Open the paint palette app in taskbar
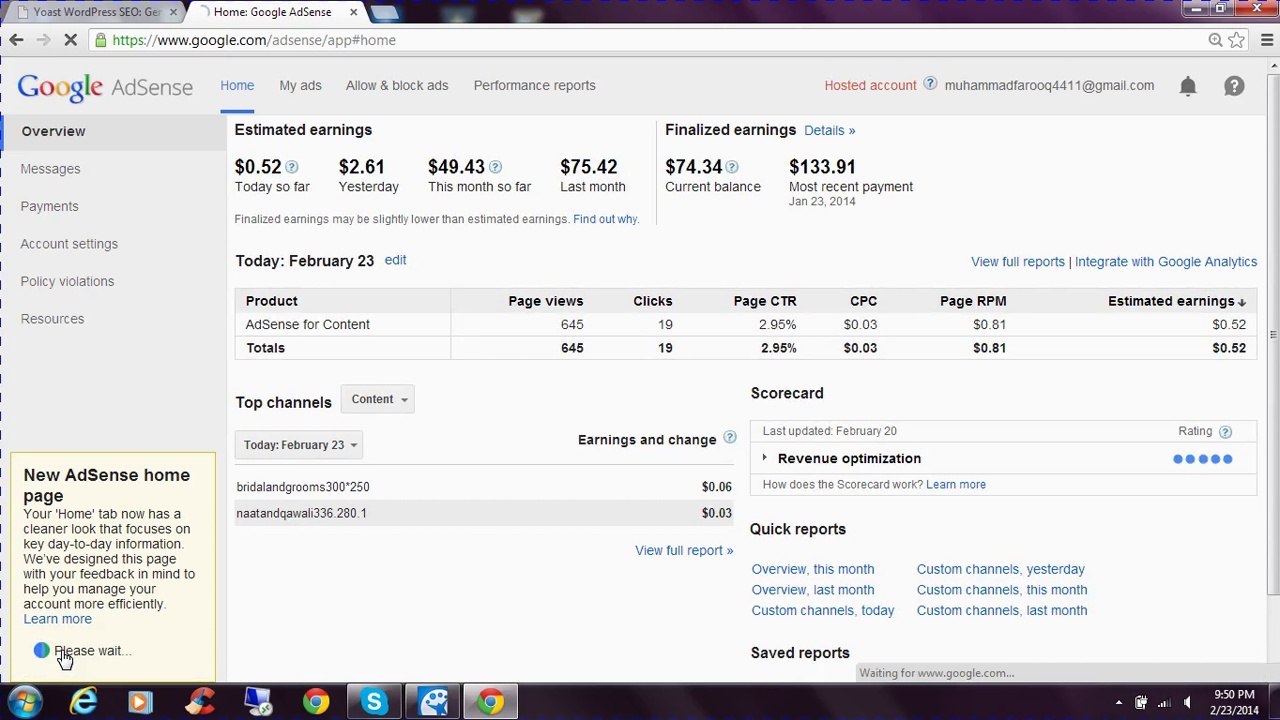Viewport: 1280px width, 720px height. click(433, 702)
